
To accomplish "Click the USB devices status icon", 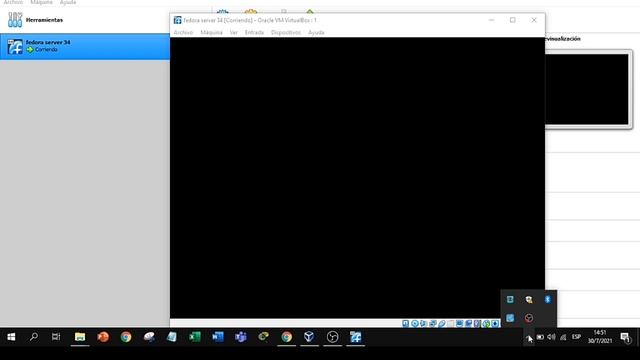I will point(442,324).
